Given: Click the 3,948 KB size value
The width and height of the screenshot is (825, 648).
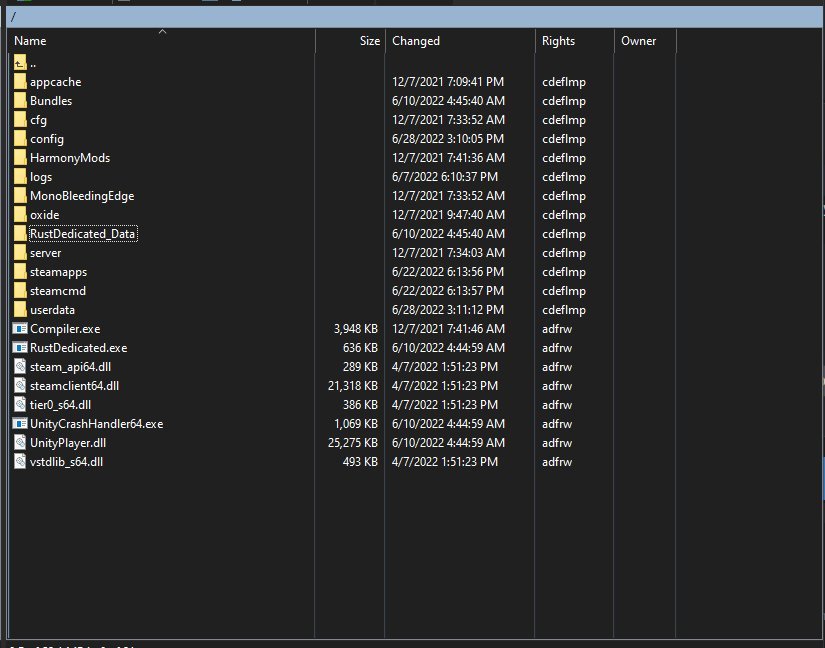Looking at the screenshot, I should 356,329.
